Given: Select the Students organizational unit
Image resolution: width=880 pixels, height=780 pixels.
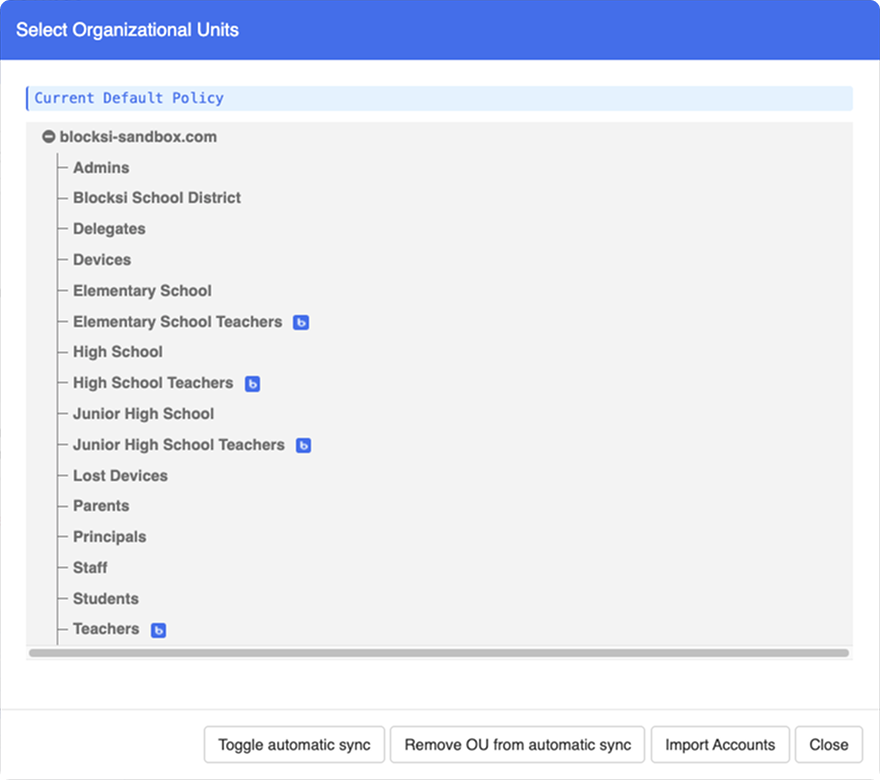Looking at the screenshot, I should 106,598.
